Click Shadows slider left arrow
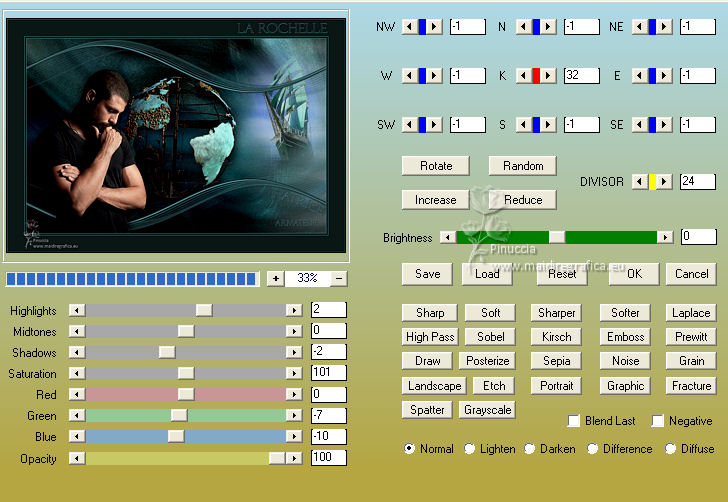The width and height of the screenshot is (728, 502). (77, 352)
